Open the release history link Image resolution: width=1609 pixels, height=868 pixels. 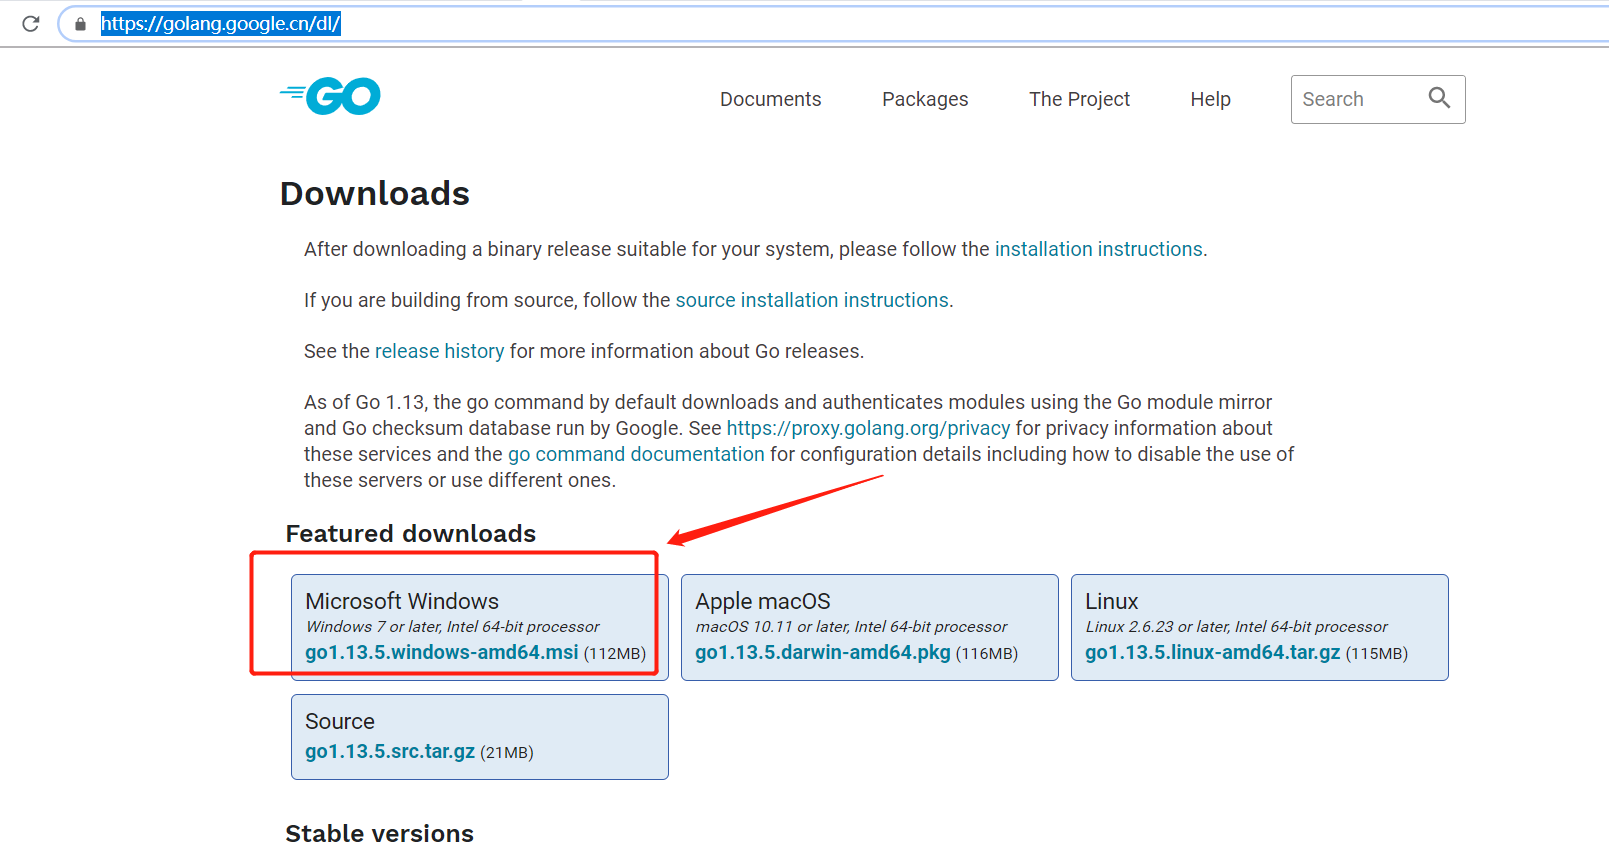(439, 351)
